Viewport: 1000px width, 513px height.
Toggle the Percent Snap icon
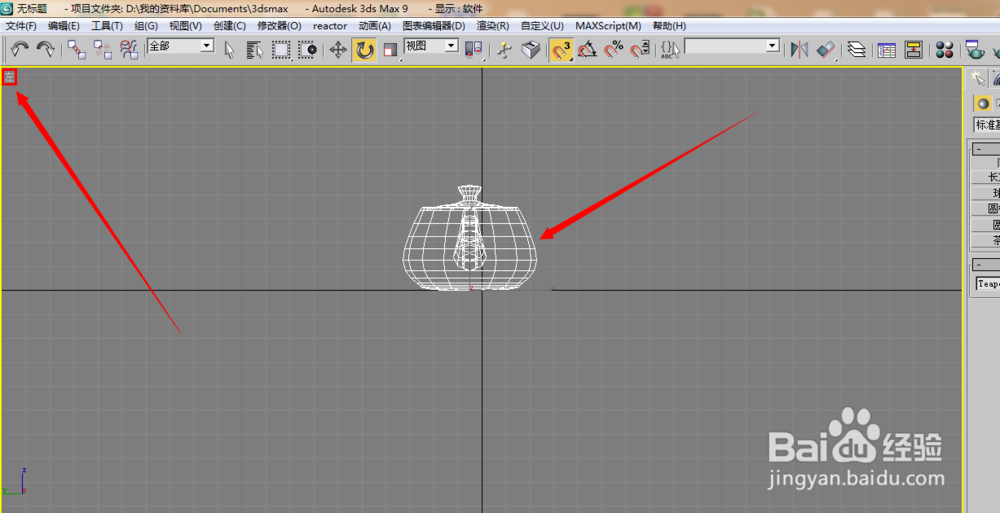pyautogui.click(x=614, y=49)
